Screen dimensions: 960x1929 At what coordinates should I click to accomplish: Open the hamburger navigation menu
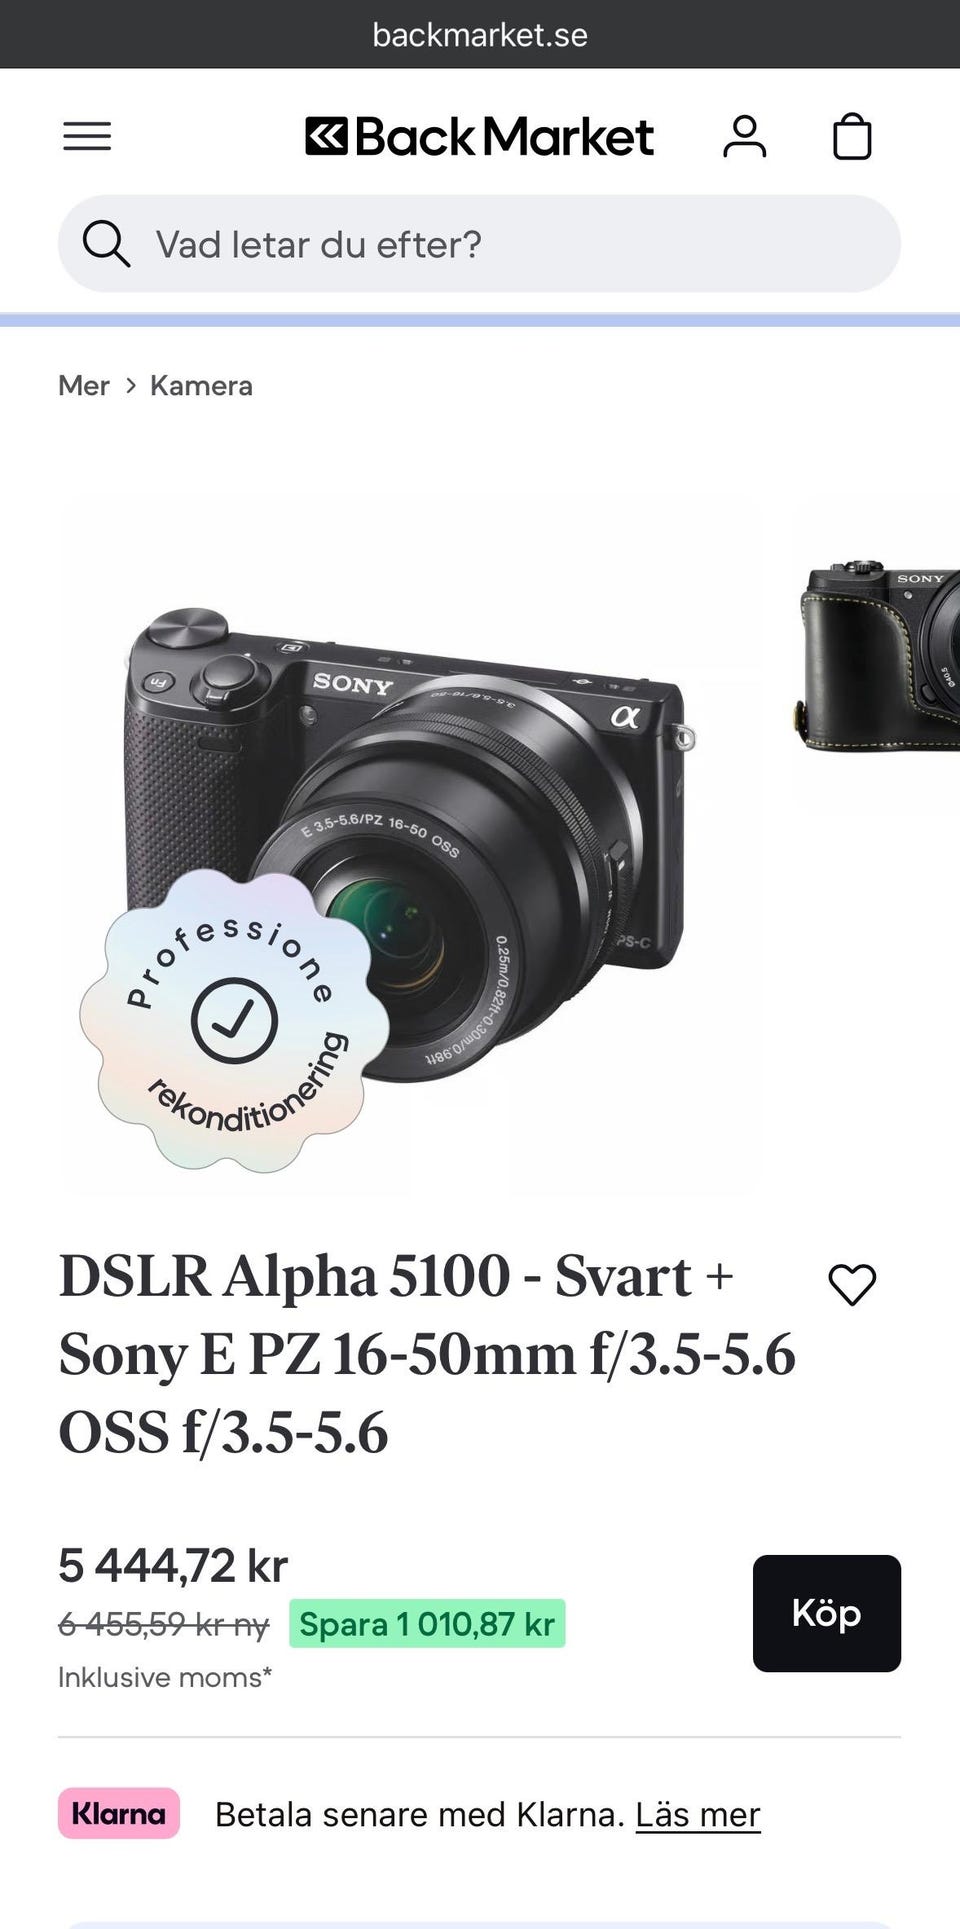[87, 136]
